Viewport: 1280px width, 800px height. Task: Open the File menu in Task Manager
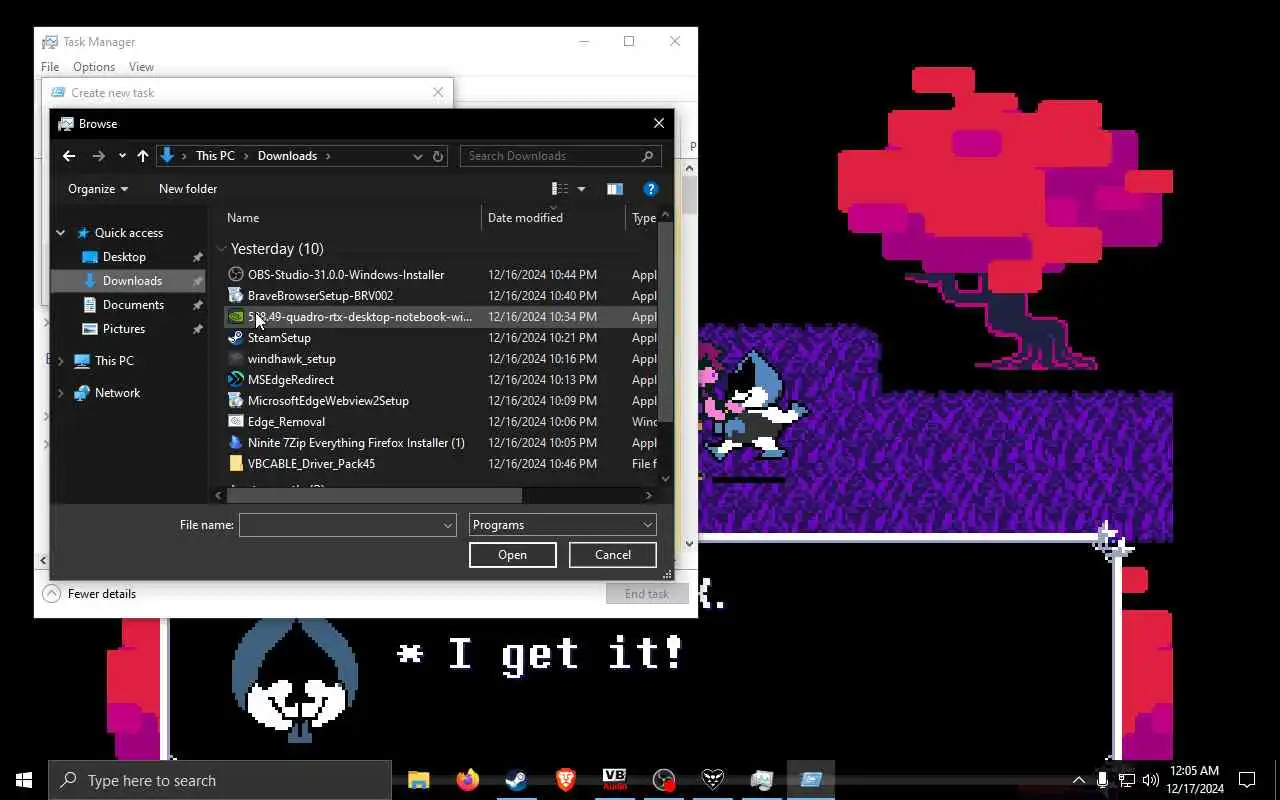(x=50, y=67)
